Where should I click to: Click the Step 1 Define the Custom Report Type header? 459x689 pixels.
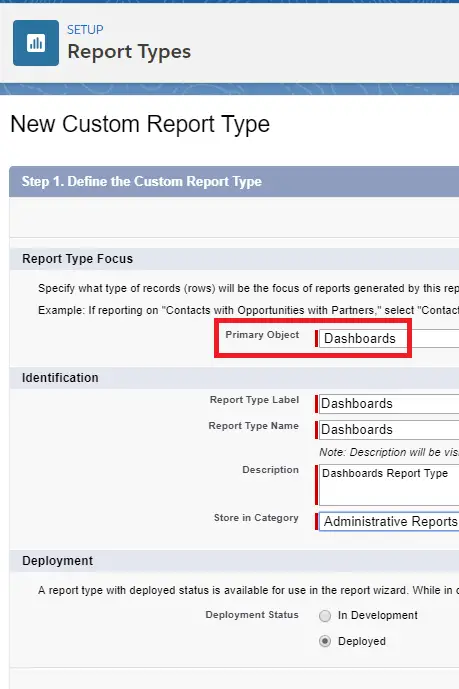[142, 181]
